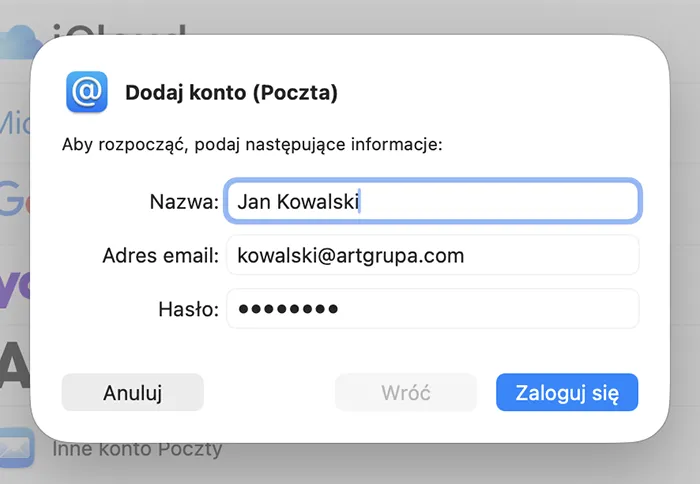Click the Adres email input field
This screenshot has width=700, height=484.
tap(433, 255)
